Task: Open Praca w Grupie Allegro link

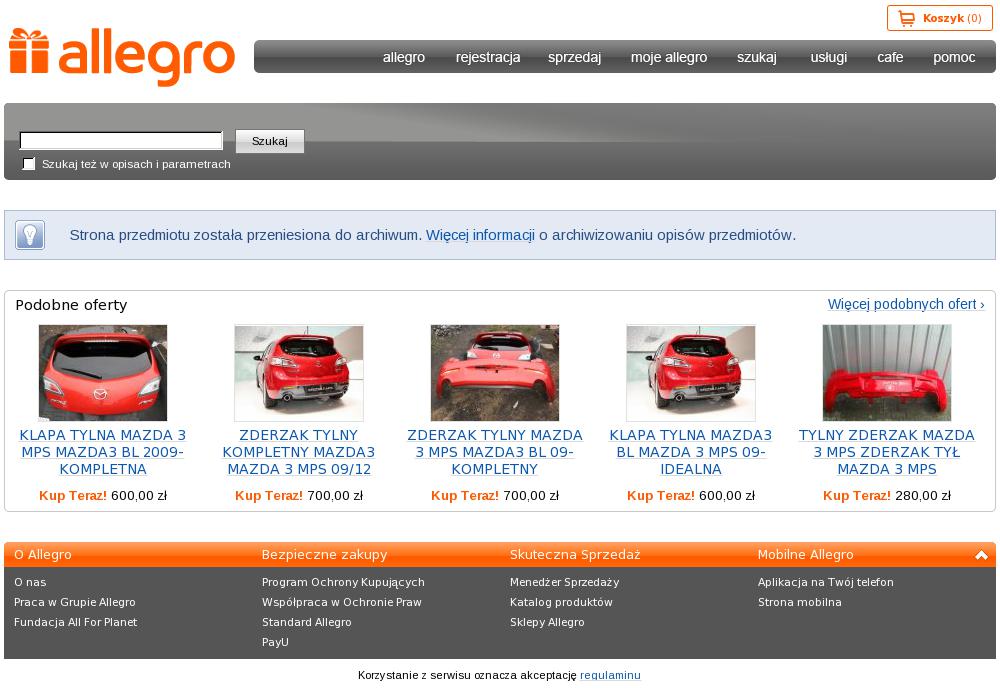Action: point(75,602)
